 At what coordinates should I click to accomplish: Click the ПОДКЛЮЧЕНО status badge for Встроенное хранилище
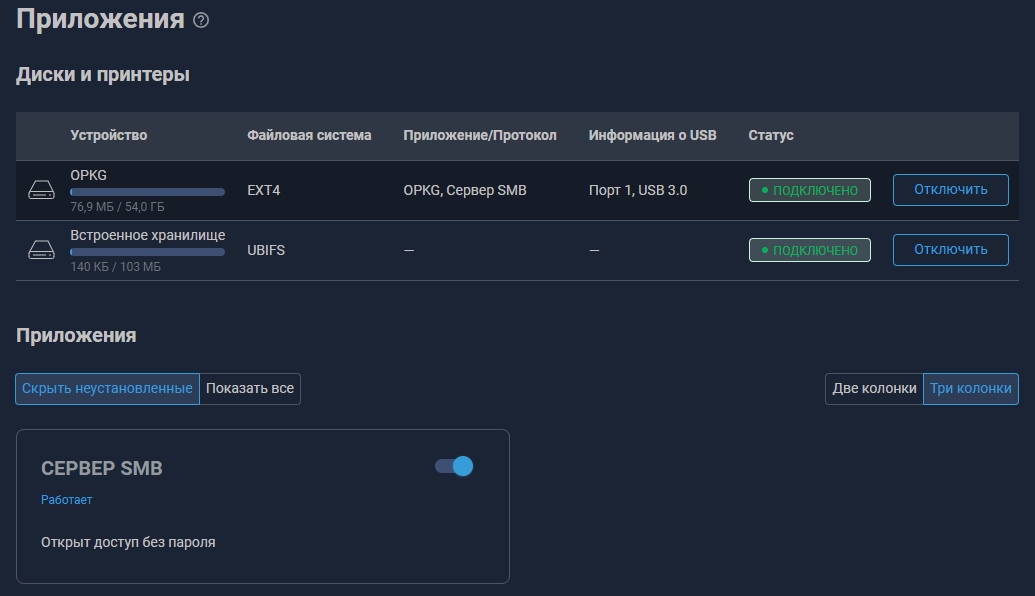pyautogui.click(x=809, y=250)
